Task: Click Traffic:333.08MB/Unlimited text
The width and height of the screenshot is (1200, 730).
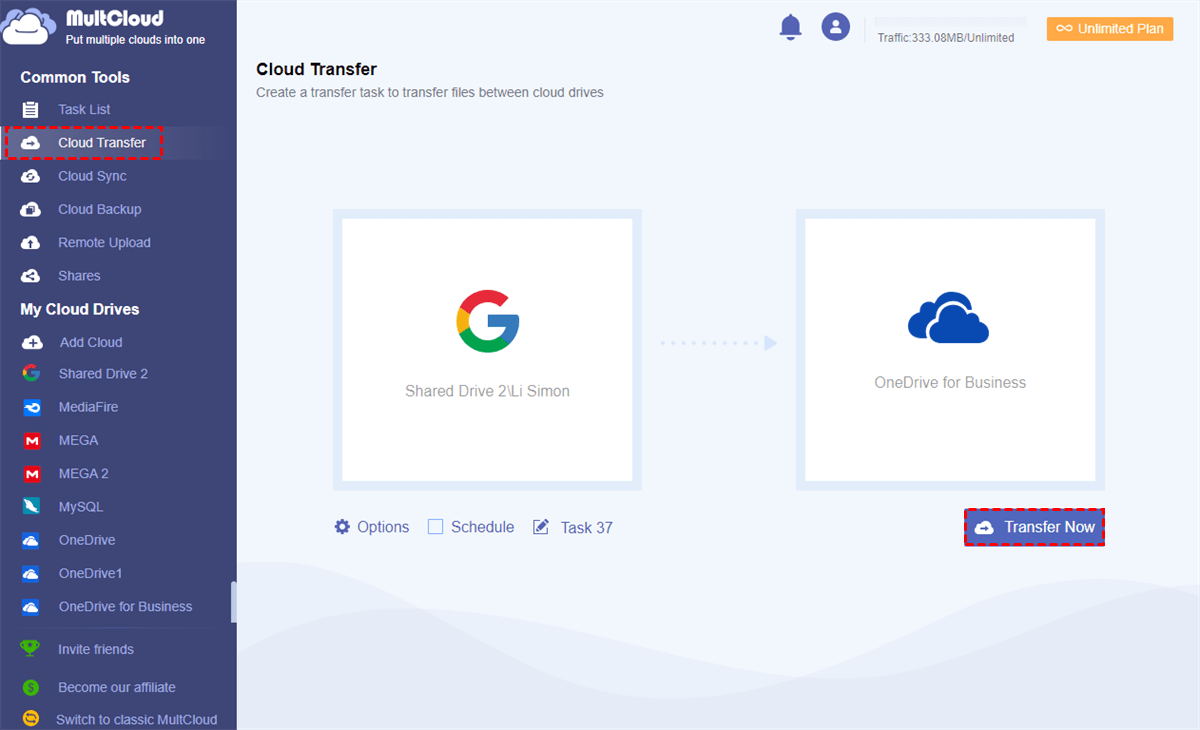Action: point(946,38)
